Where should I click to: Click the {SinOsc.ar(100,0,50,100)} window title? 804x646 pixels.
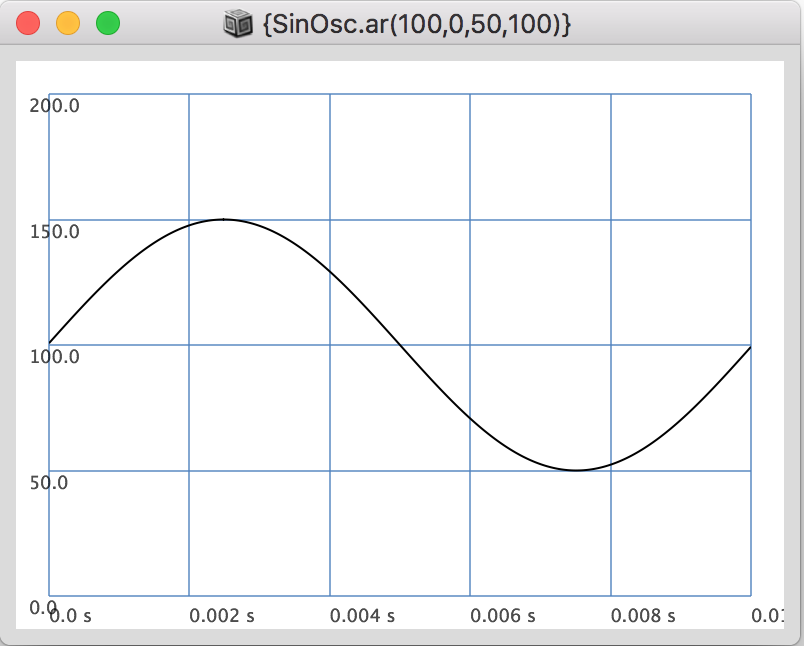416,23
